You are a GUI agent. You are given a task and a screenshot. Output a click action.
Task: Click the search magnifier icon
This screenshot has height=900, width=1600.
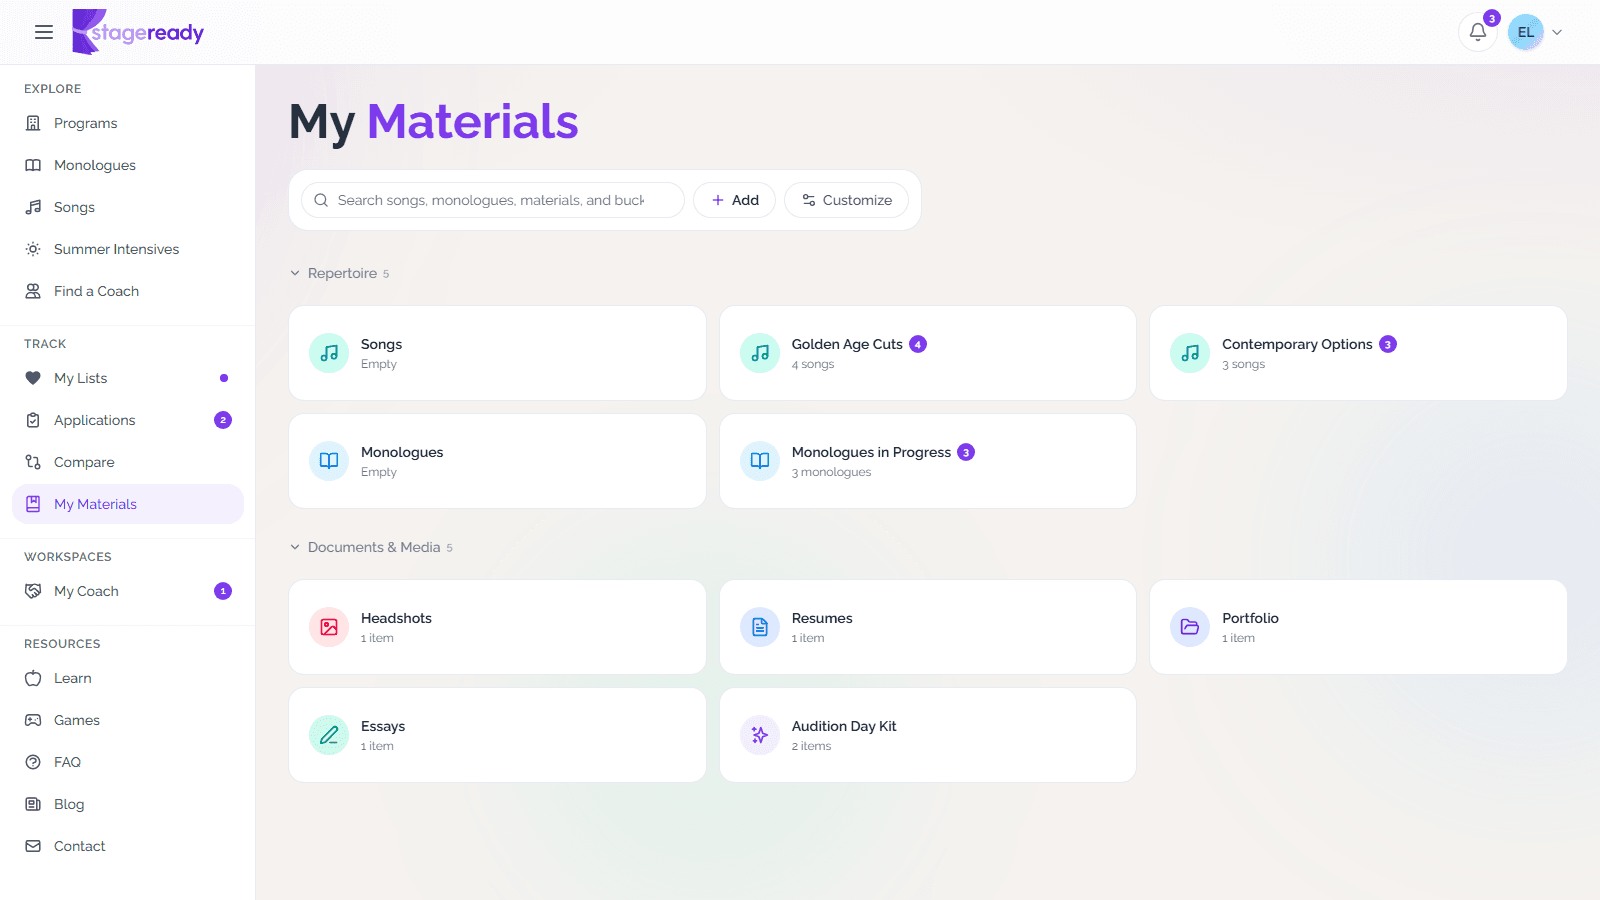[321, 200]
